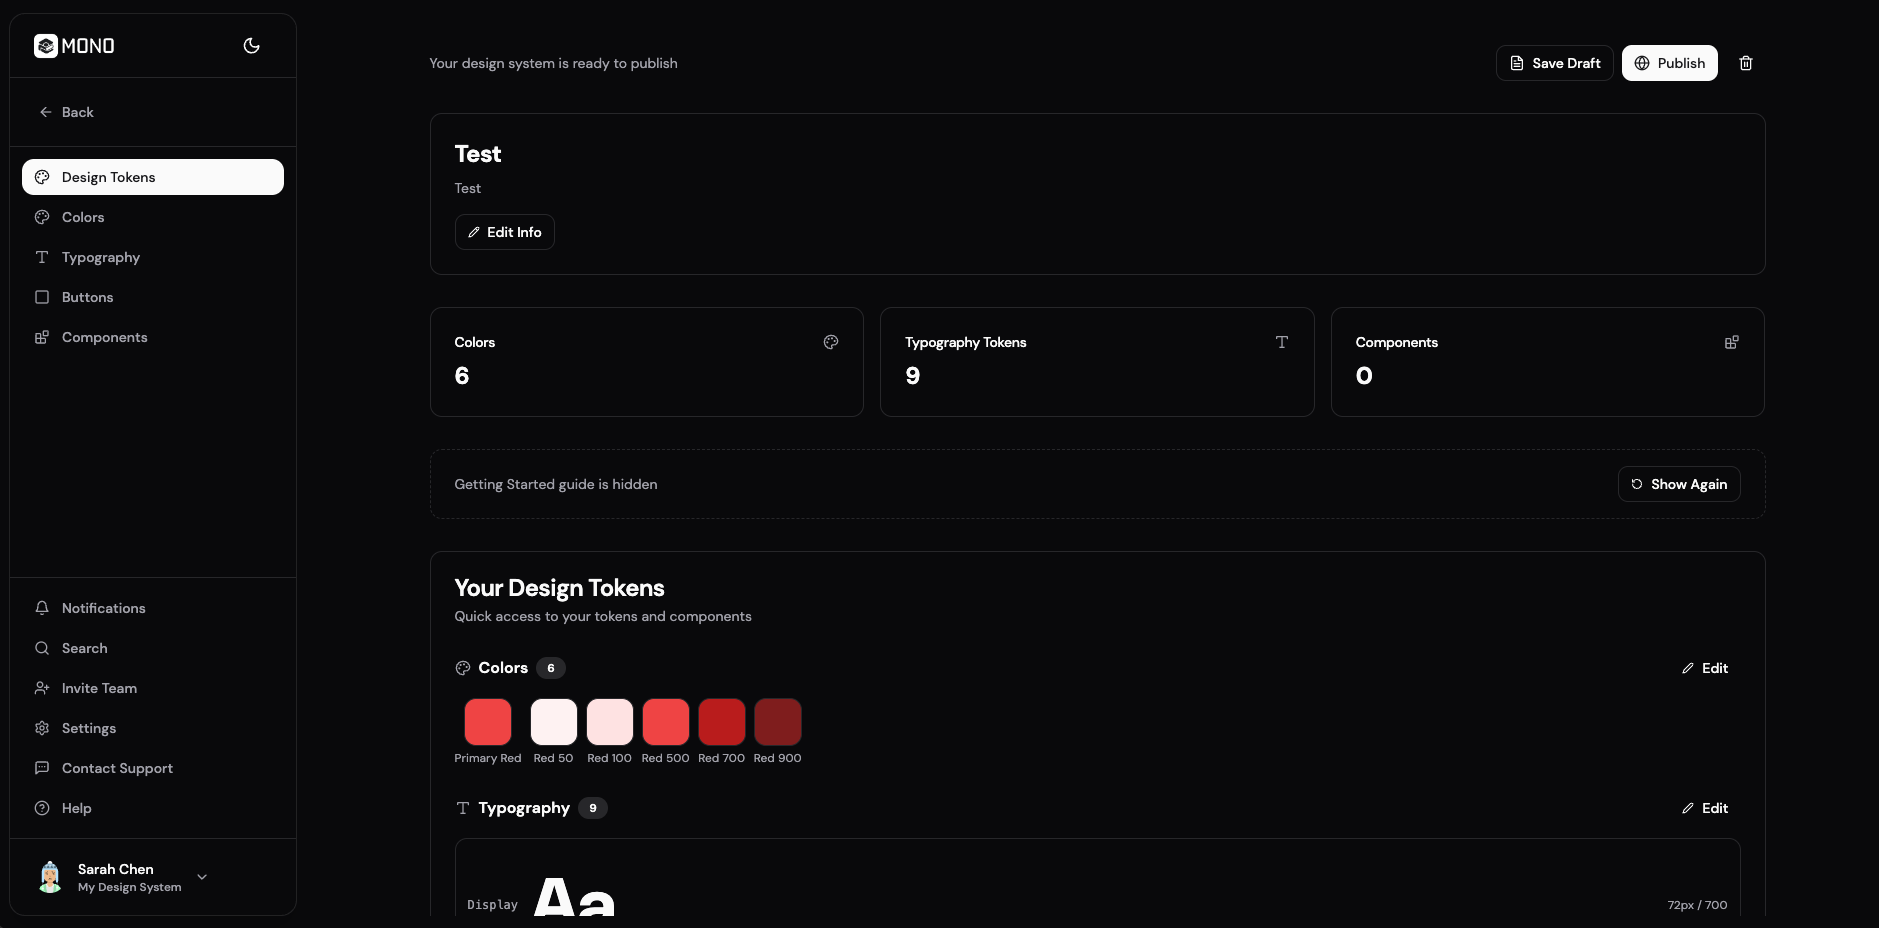Click palette icon in Colors card
This screenshot has height=928, width=1879.
pos(831,342)
